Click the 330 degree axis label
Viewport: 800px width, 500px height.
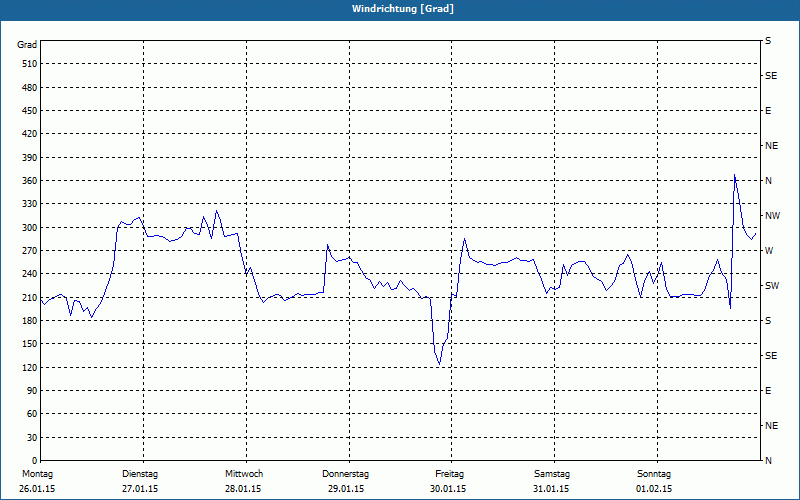click(x=30, y=204)
